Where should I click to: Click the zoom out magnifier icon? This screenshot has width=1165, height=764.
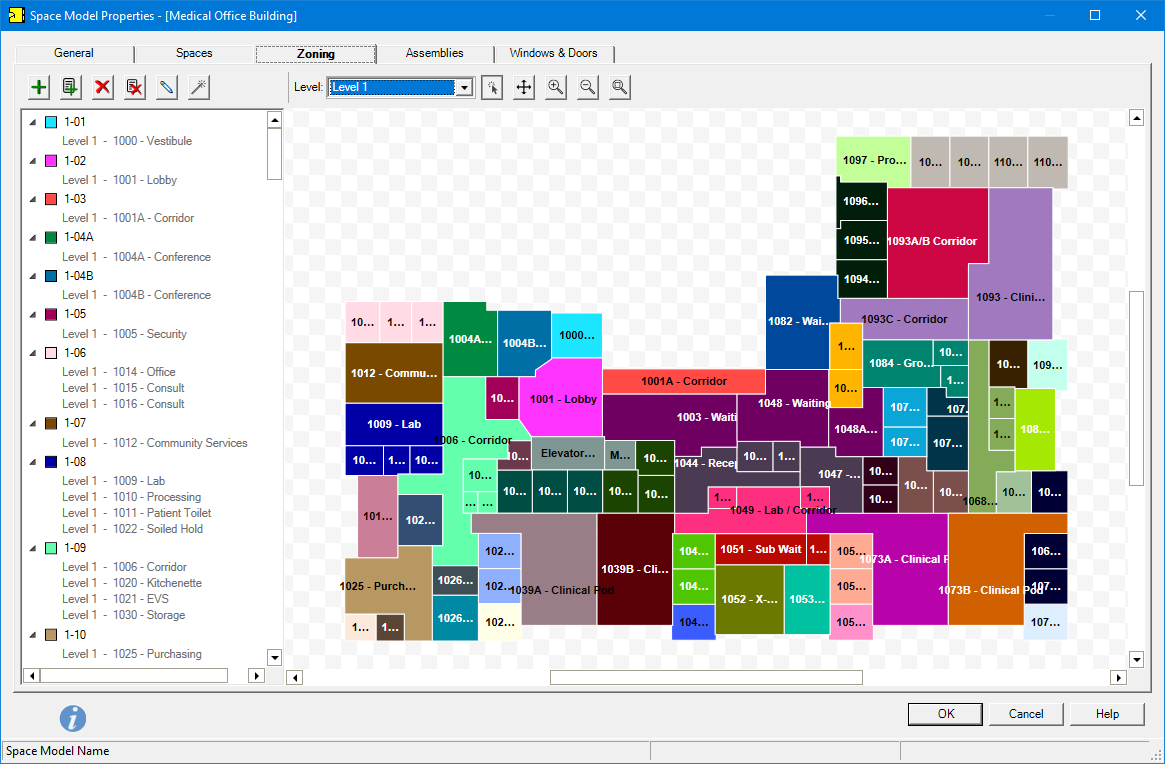tap(588, 87)
